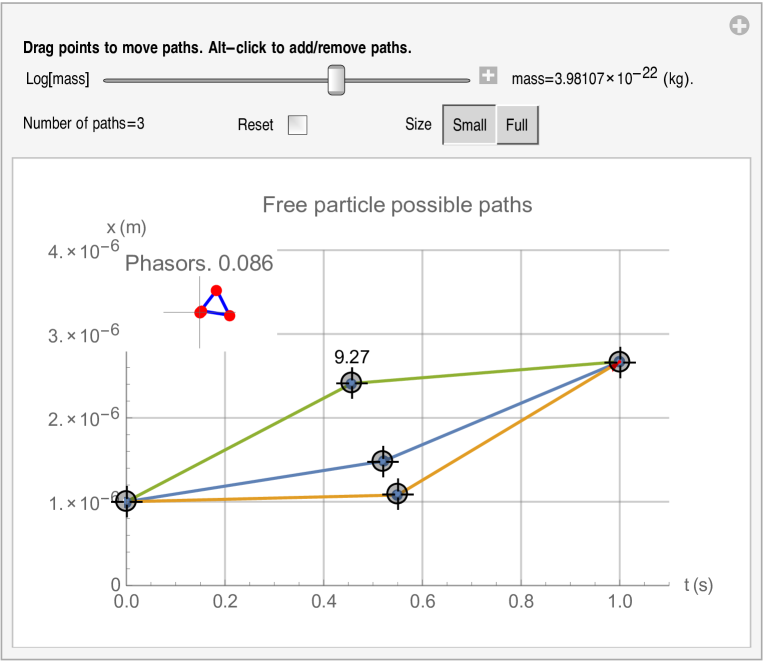Check the Reset checkbox
Viewport: 763px width, 664px height.
pyautogui.click(x=297, y=125)
